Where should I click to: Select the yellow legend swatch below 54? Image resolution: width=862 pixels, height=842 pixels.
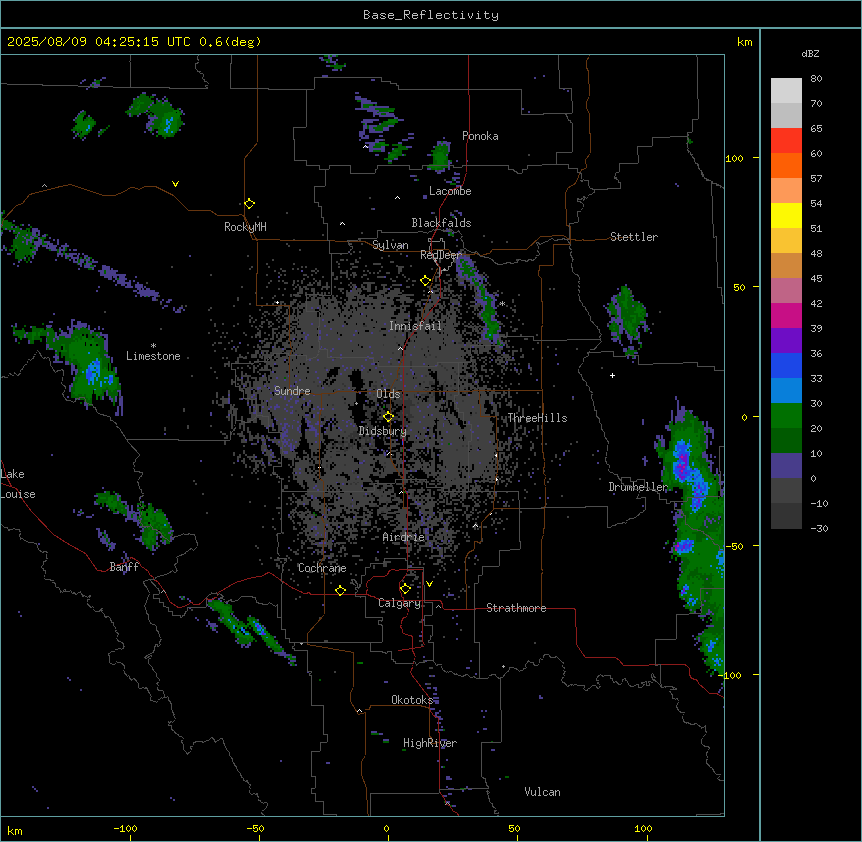786,215
